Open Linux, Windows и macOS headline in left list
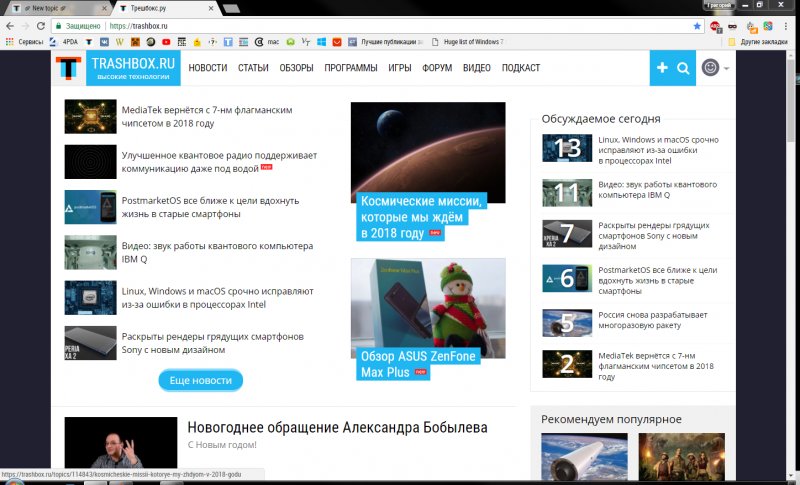Image resolution: width=800 pixels, height=485 pixels. coord(217,298)
